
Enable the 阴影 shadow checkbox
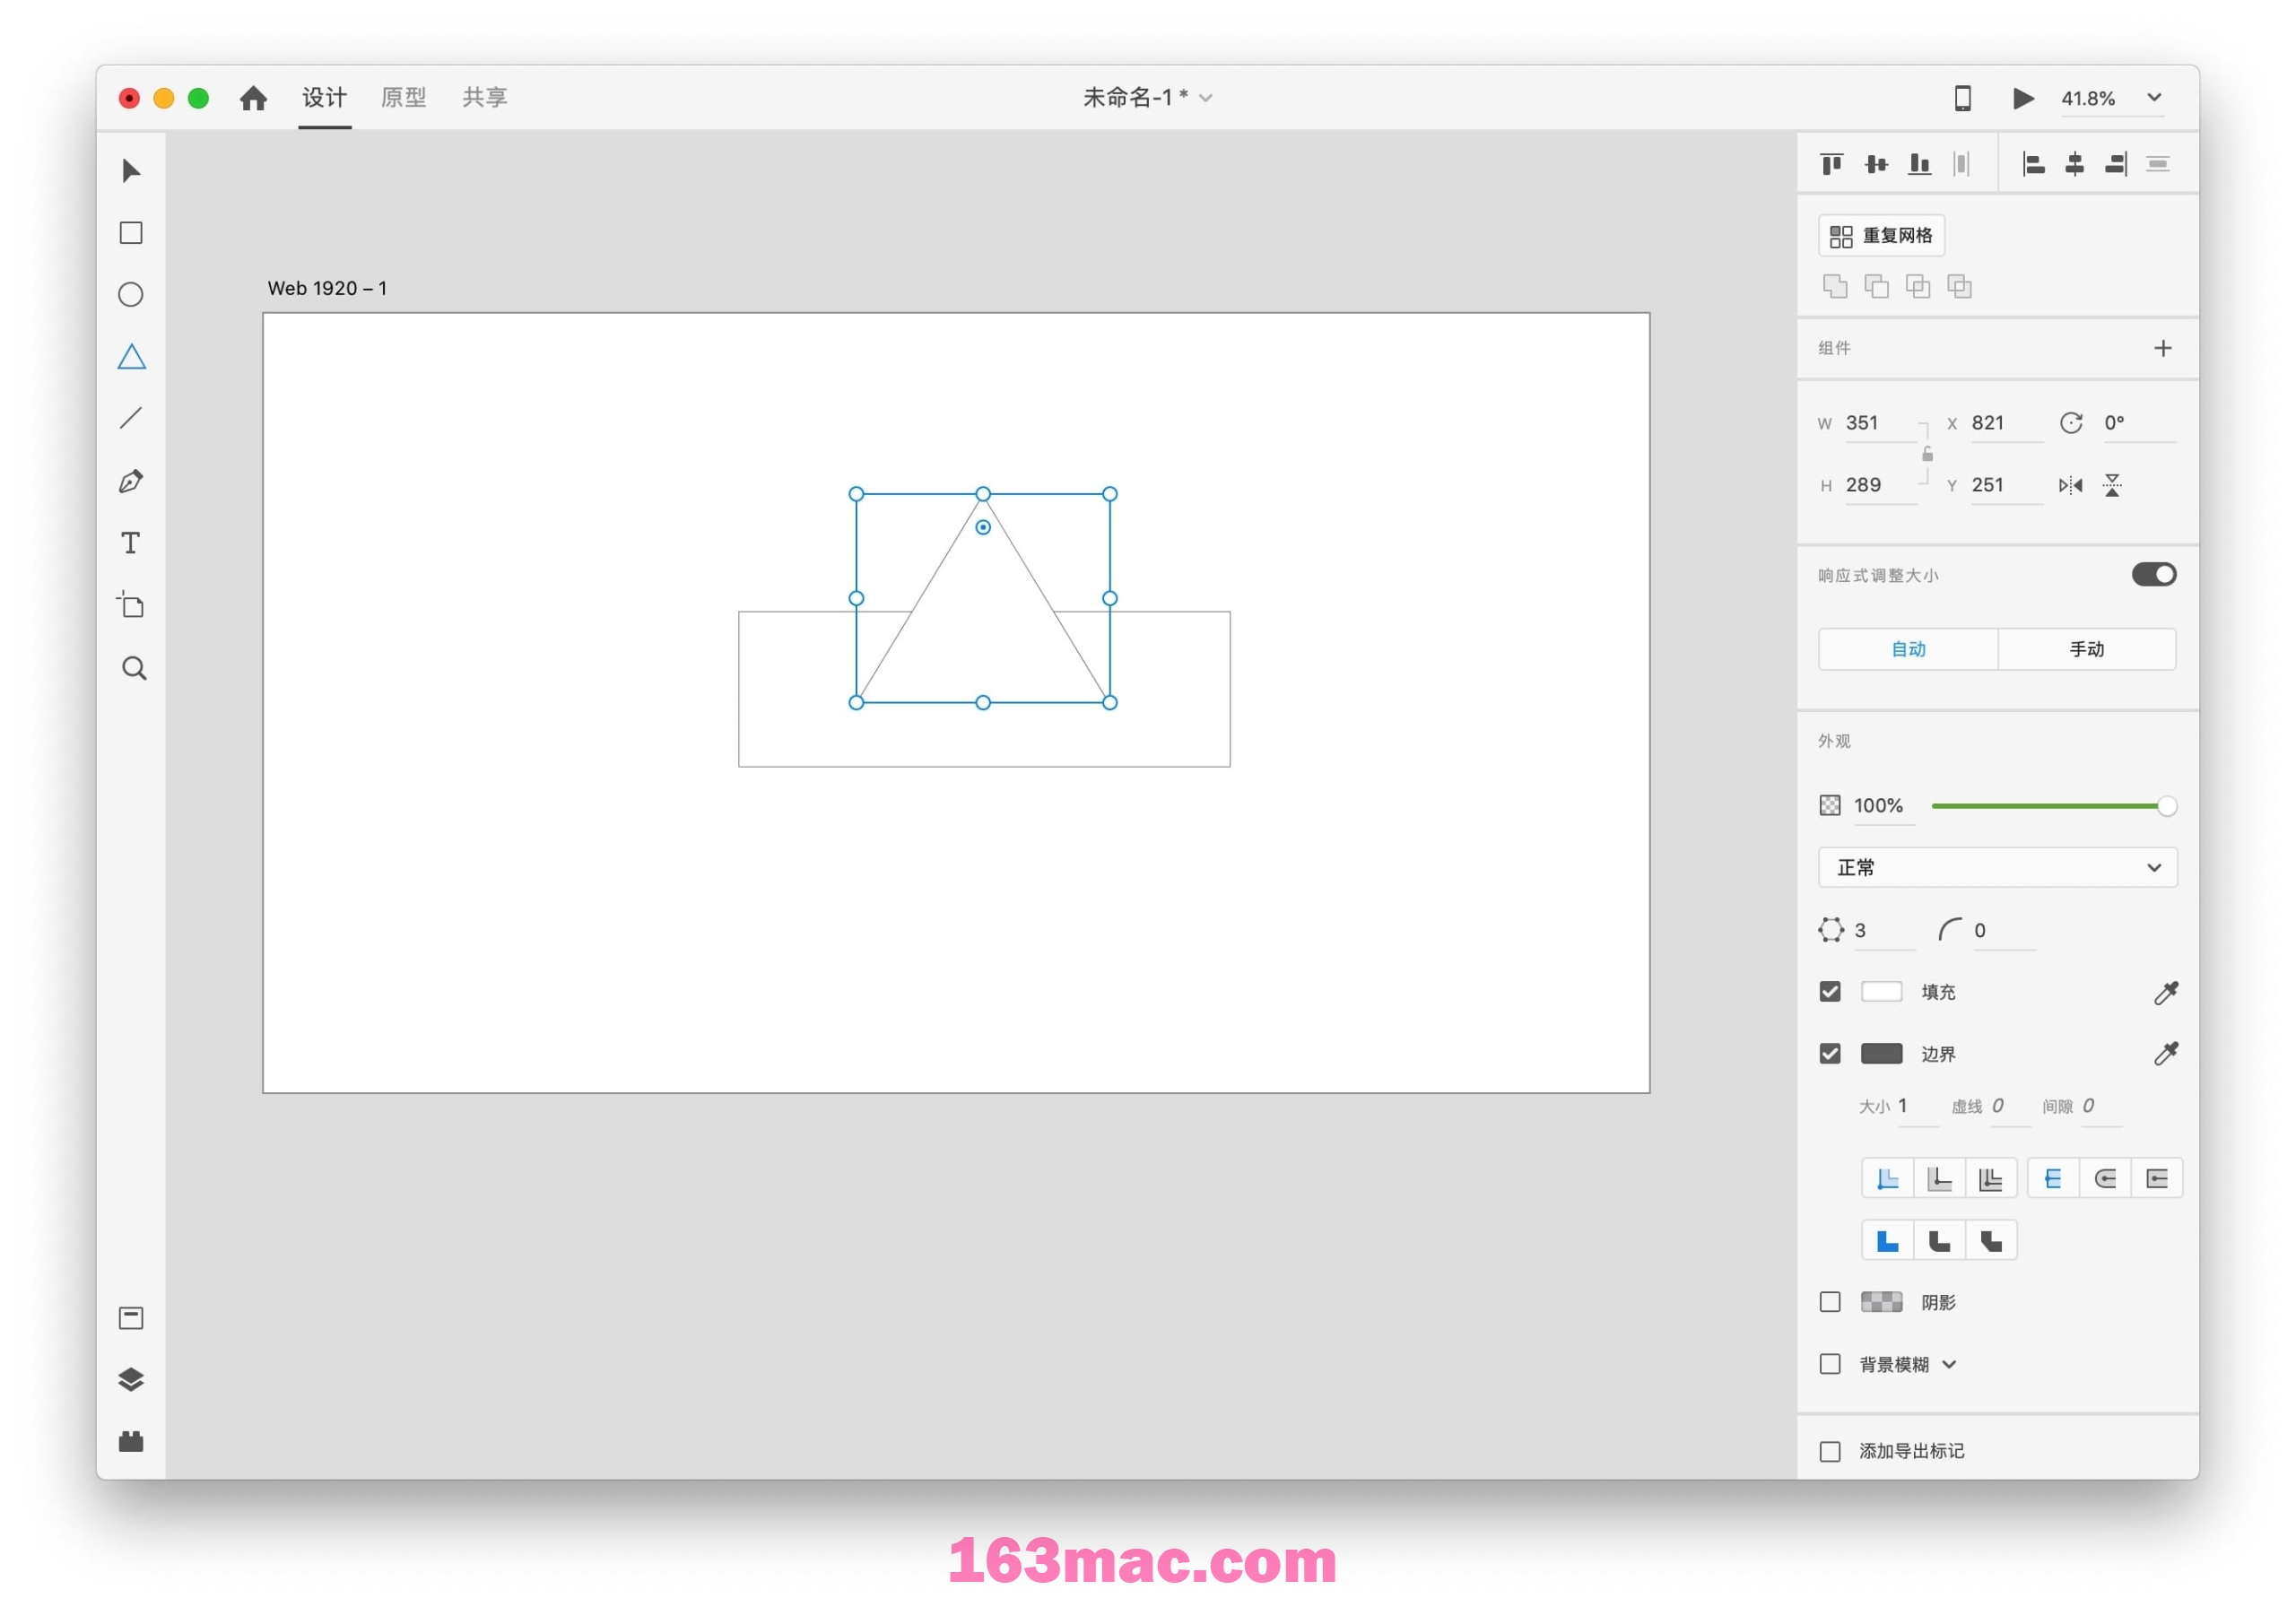coord(1830,1302)
